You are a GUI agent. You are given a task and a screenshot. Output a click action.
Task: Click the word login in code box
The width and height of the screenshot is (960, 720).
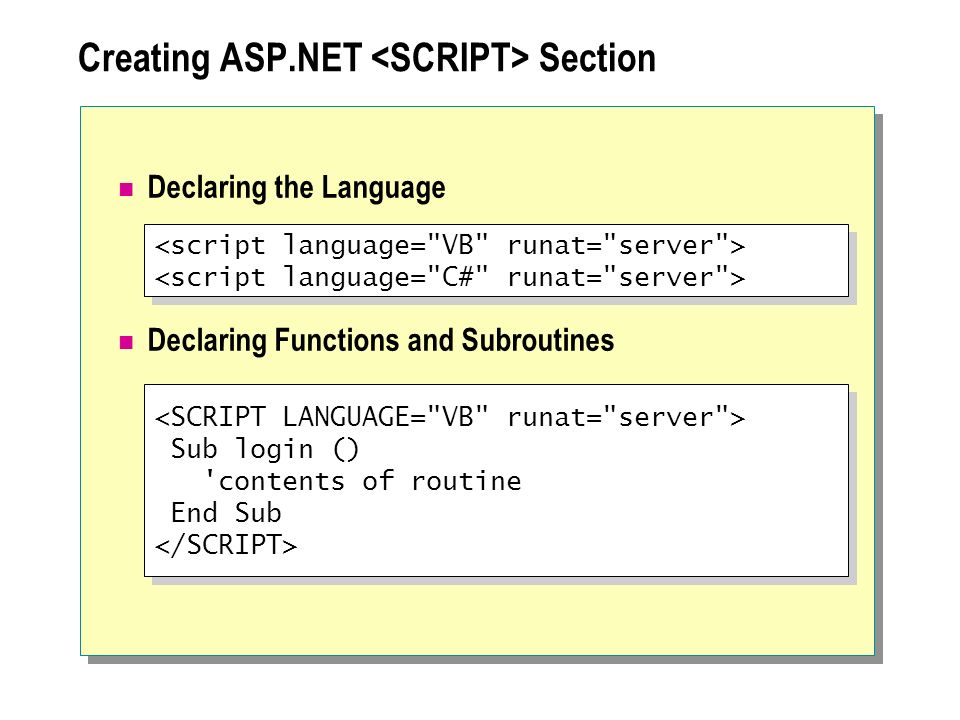click(274, 450)
